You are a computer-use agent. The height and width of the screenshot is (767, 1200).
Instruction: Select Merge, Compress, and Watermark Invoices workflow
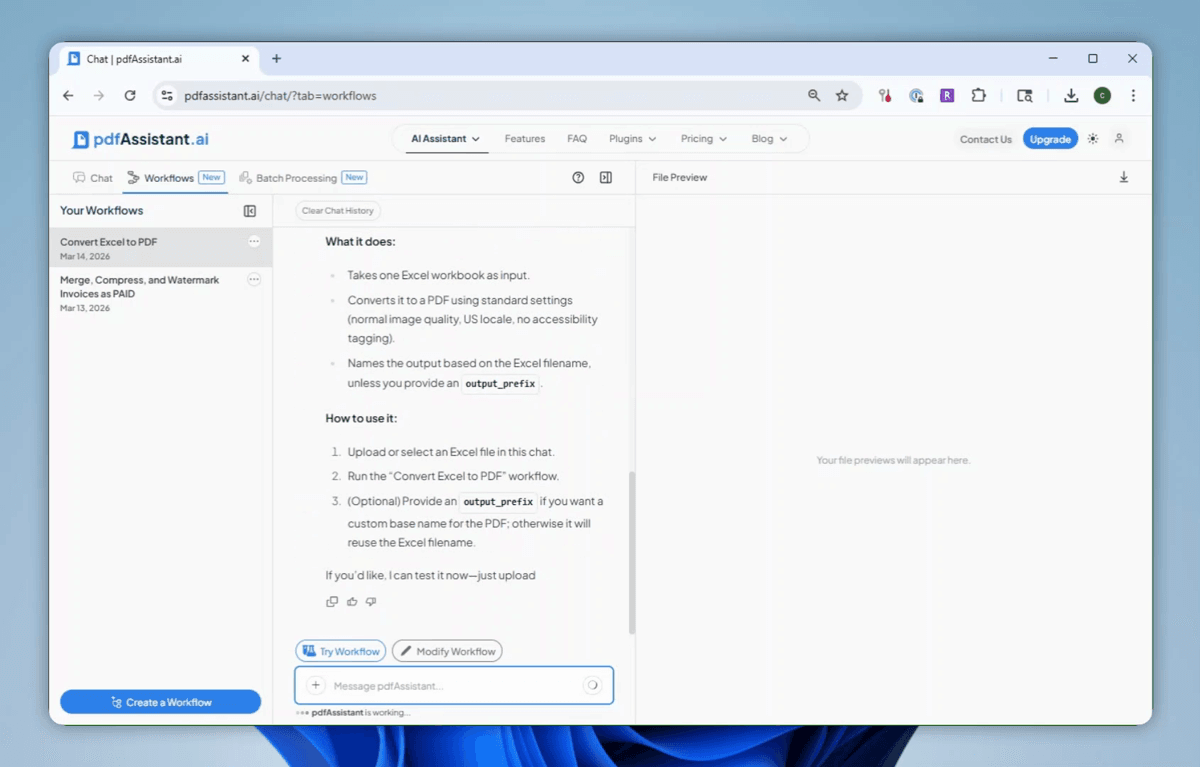tap(160, 293)
